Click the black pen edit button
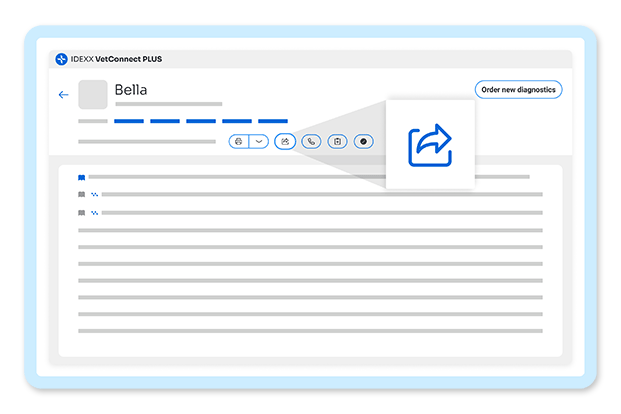Screen dimensions: 621x414 coord(364,141)
